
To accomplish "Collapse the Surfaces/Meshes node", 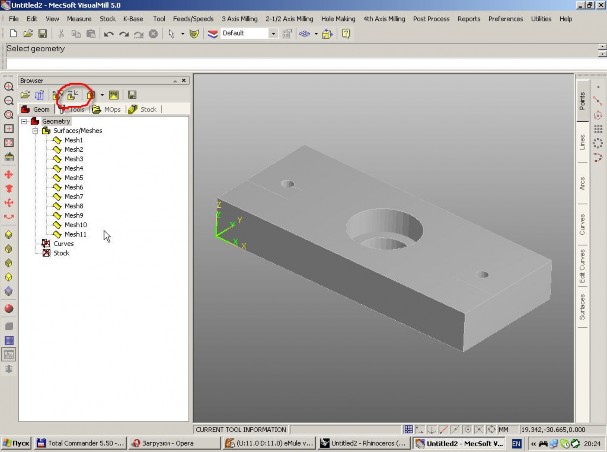I will [35, 131].
